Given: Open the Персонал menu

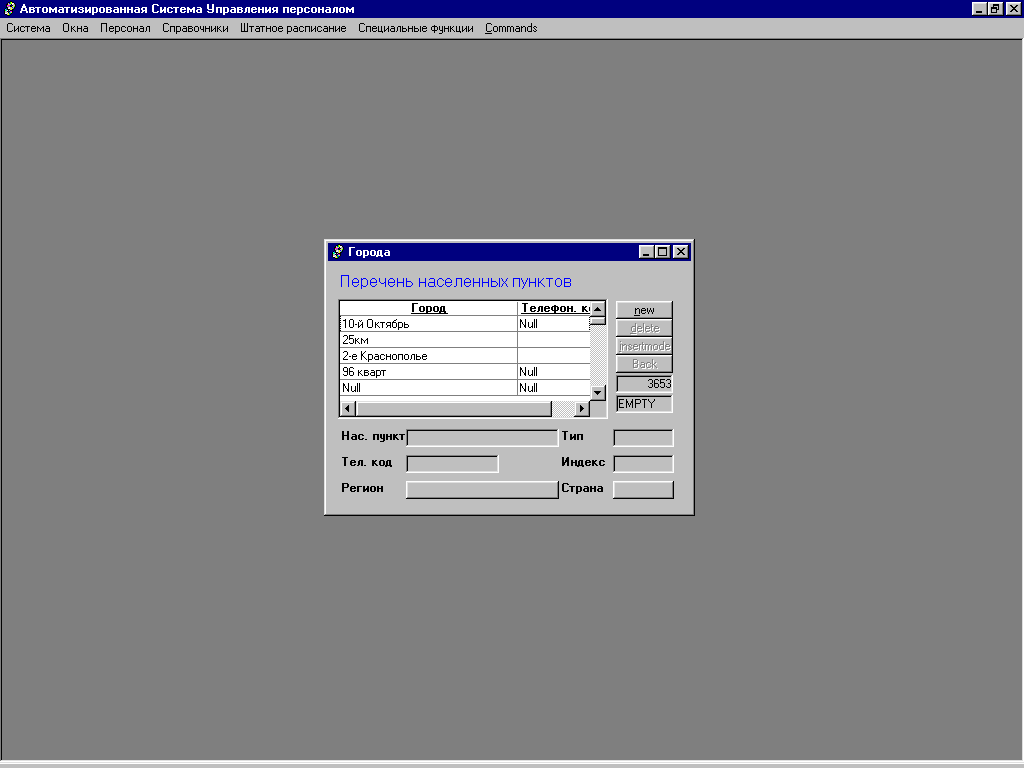Looking at the screenshot, I should tap(125, 28).
